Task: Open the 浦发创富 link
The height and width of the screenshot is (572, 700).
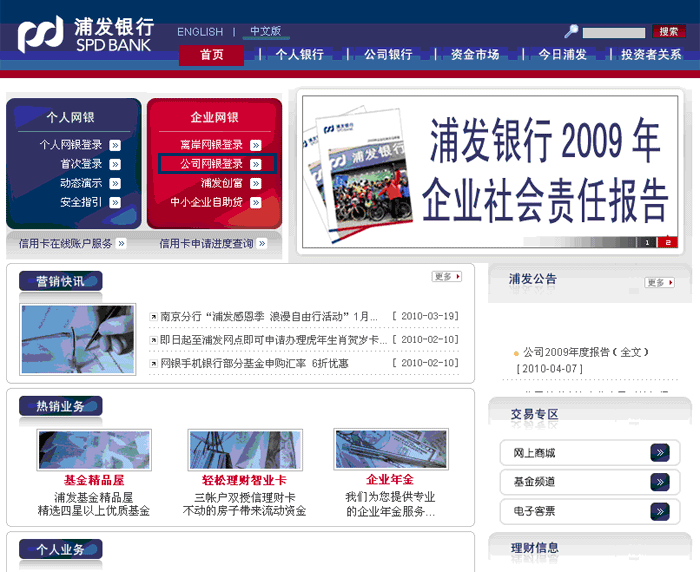Action: [222, 183]
